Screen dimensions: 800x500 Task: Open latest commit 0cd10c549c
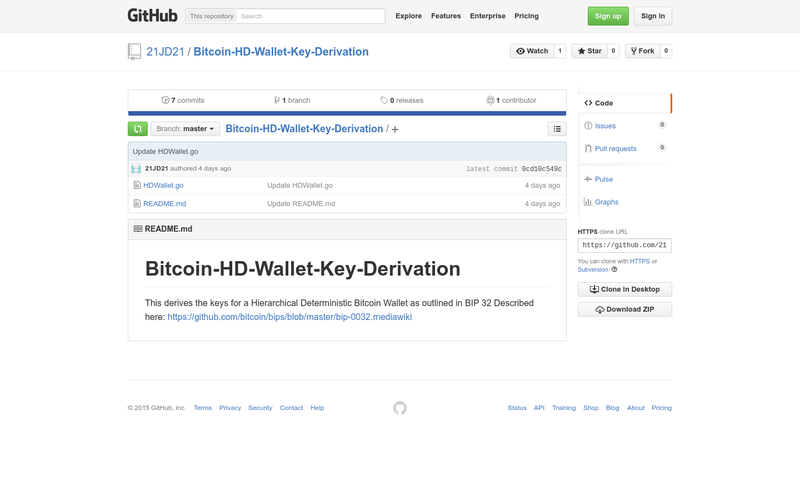pos(541,169)
